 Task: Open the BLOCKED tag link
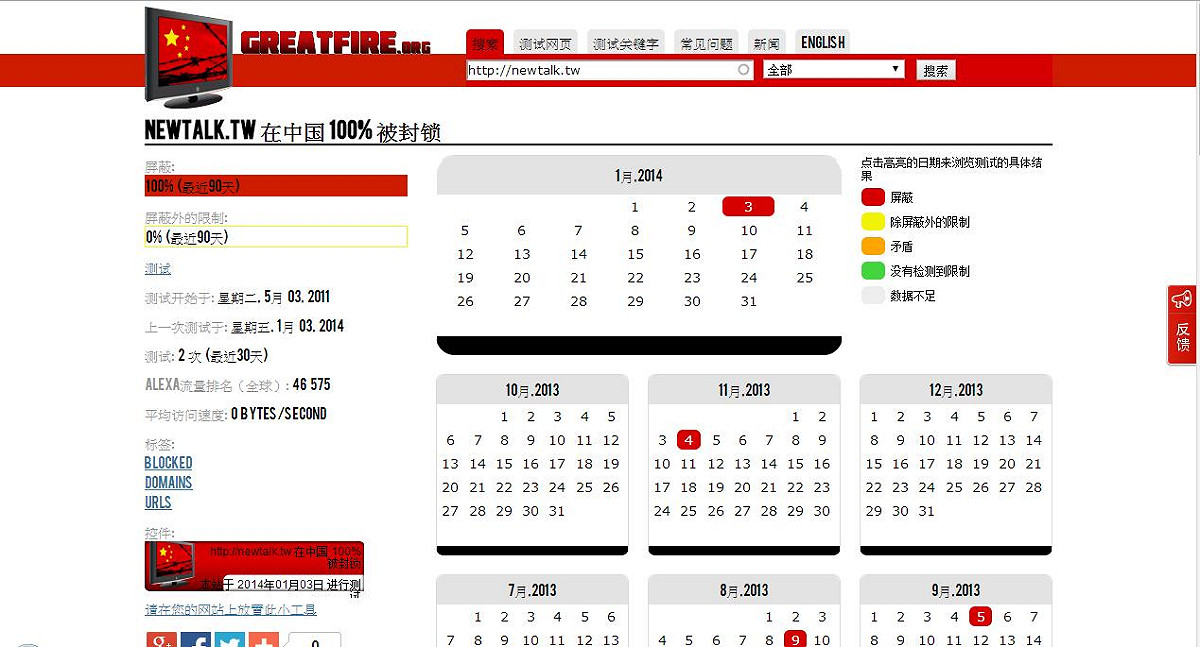168,463
